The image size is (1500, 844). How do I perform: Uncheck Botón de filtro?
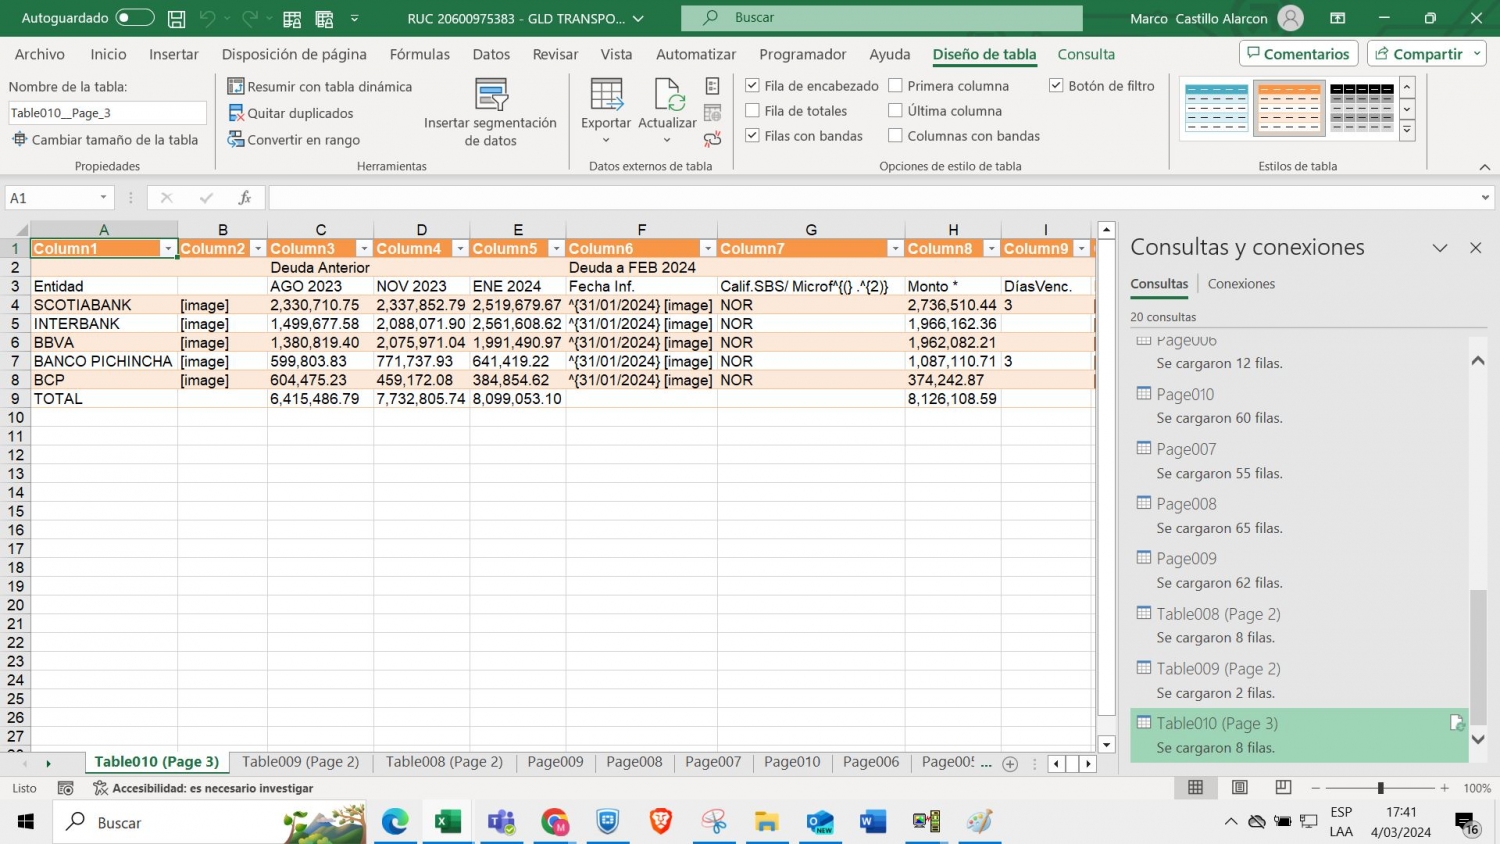pos(1055,86)
